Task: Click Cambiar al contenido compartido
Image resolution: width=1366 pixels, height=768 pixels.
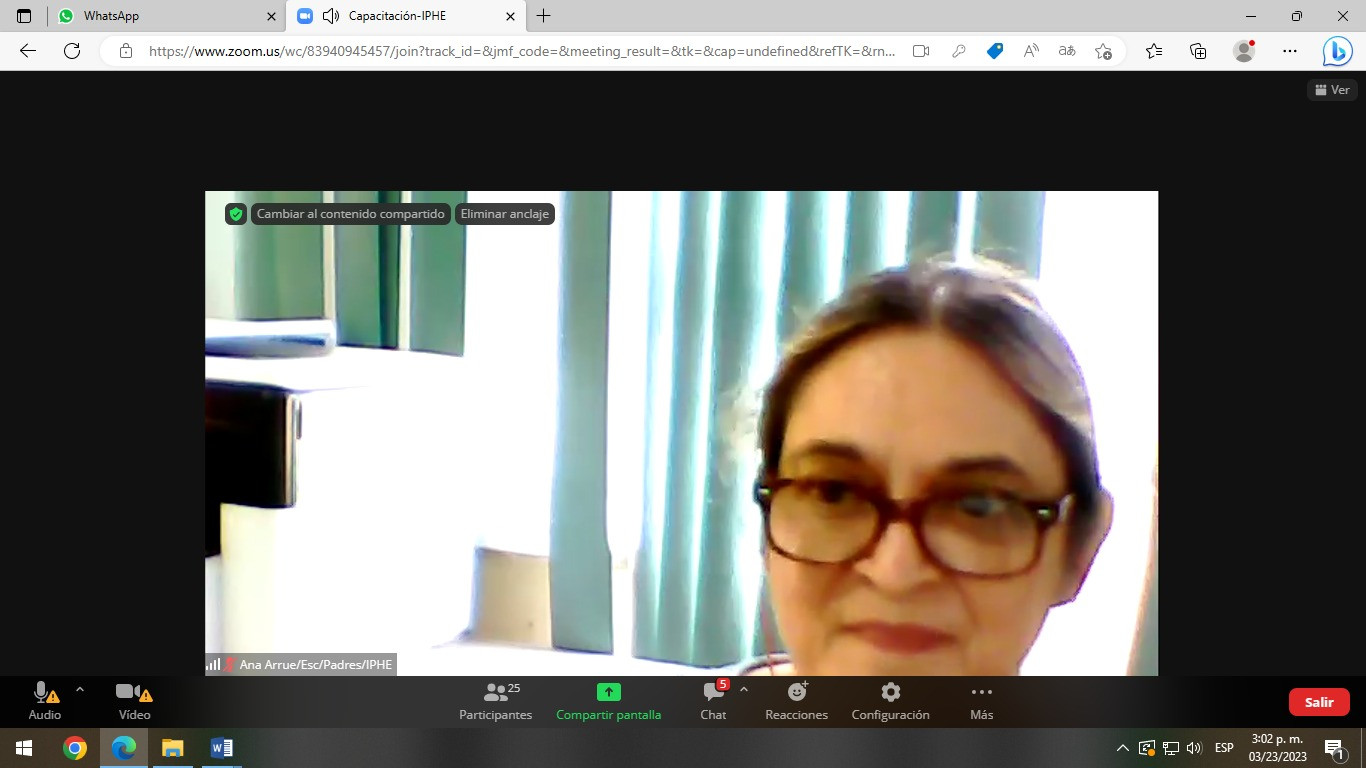Action: click(x=350, y=214)
